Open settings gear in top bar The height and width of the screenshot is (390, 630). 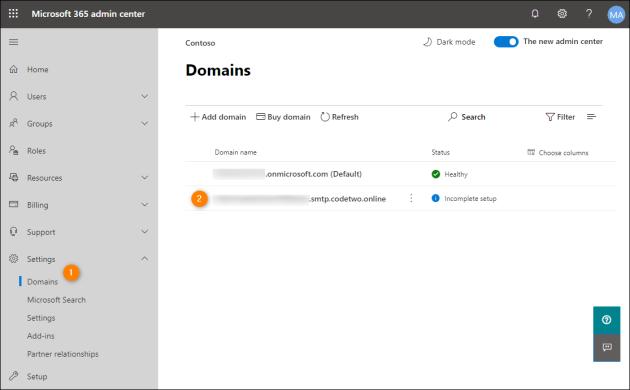tap(562, 14)
